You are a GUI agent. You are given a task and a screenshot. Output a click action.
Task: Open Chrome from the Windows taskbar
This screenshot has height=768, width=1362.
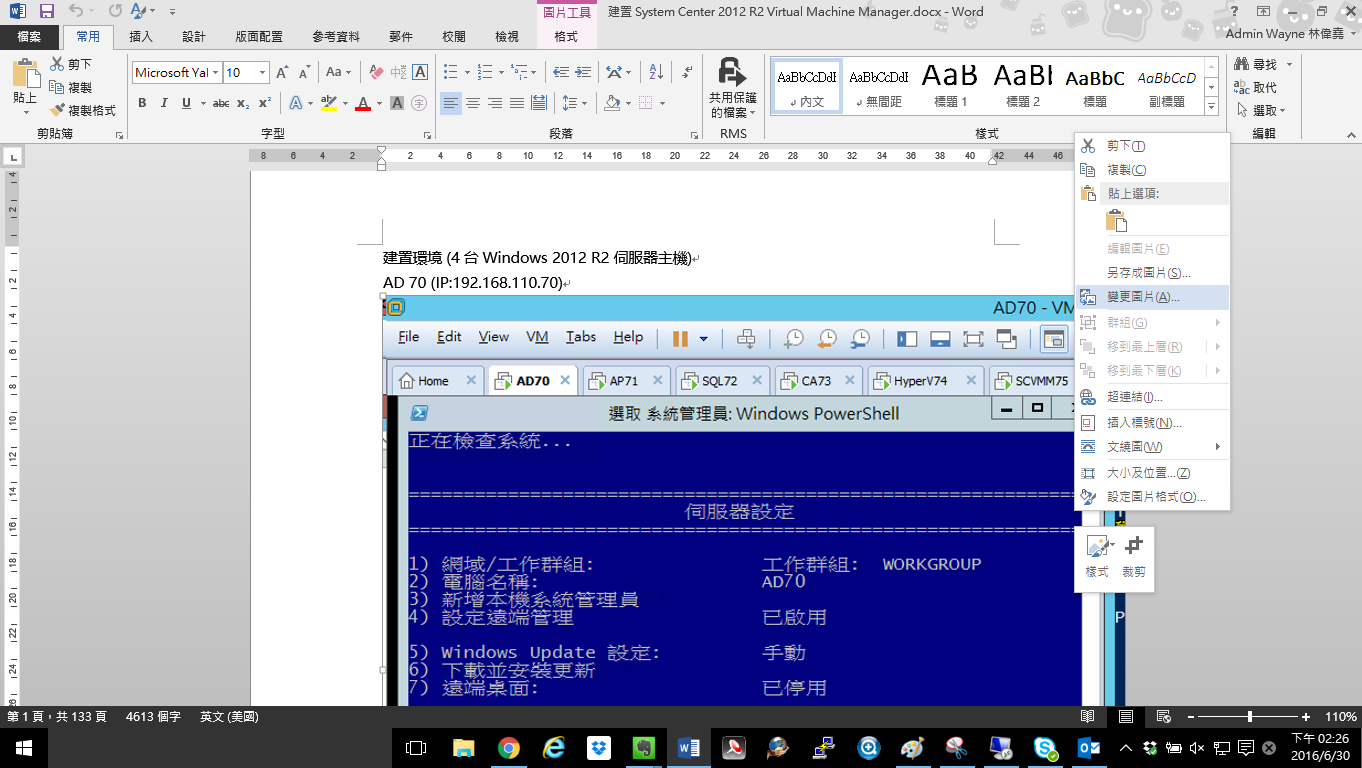click(508, 748)
